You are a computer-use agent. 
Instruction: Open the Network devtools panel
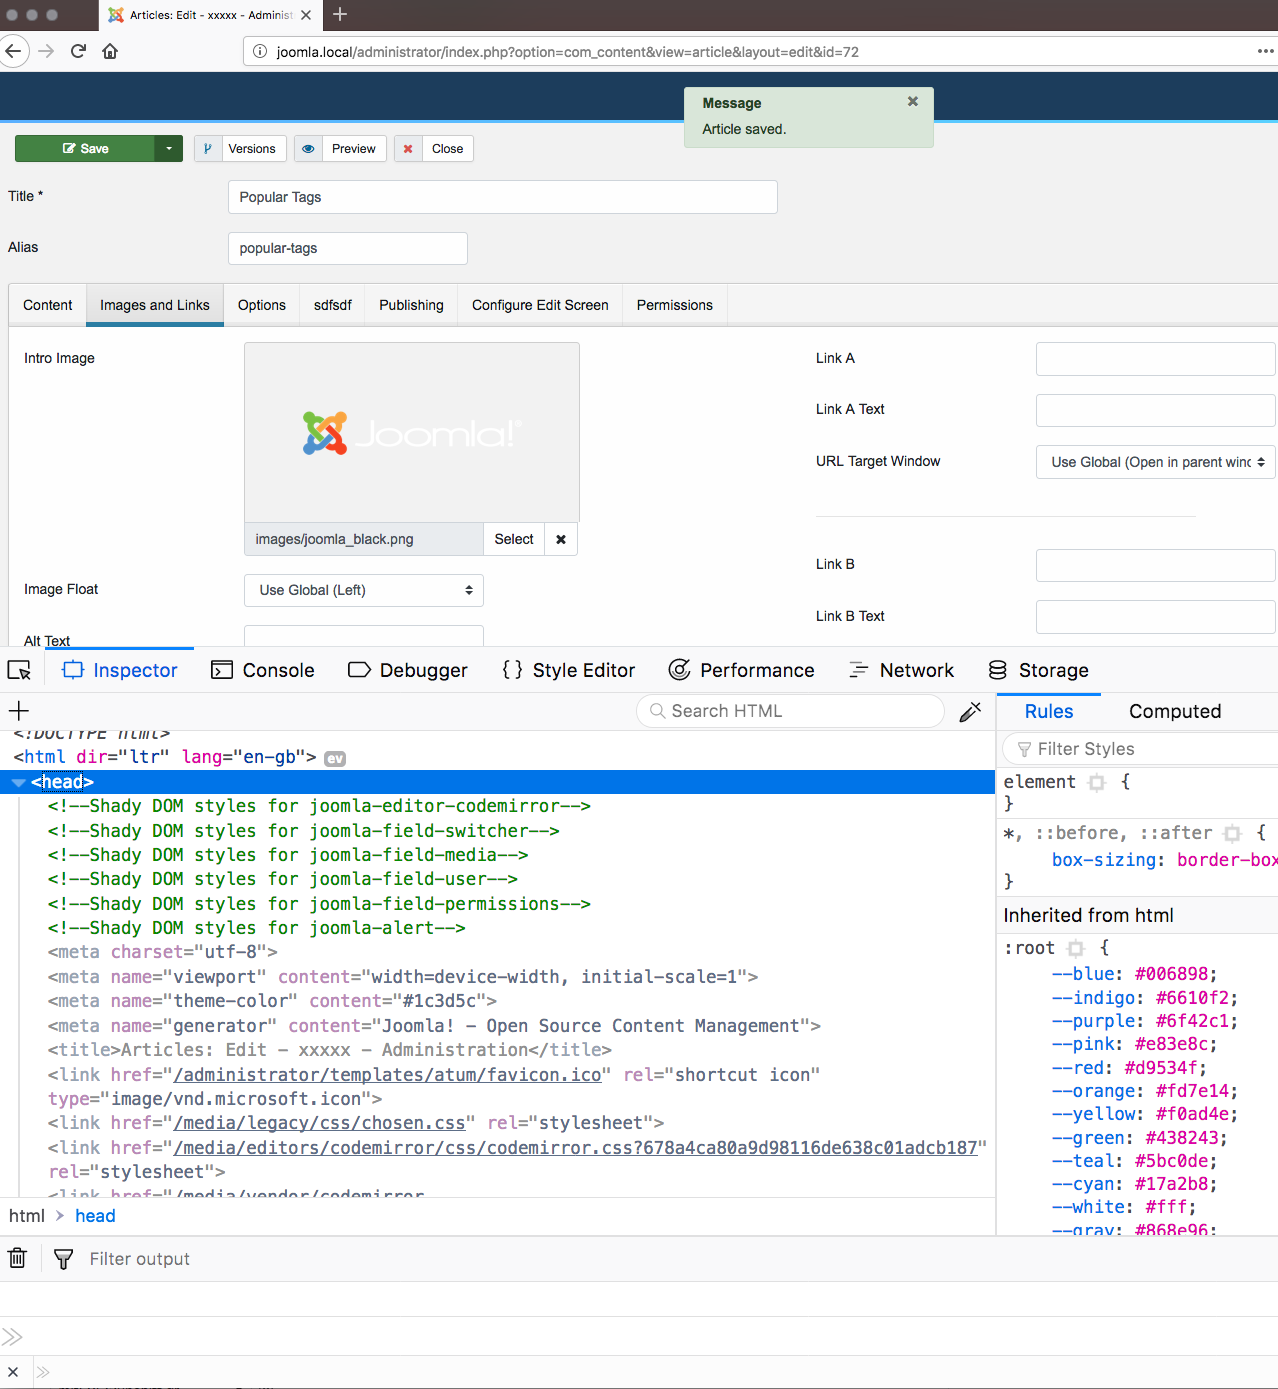pos(901,670)
